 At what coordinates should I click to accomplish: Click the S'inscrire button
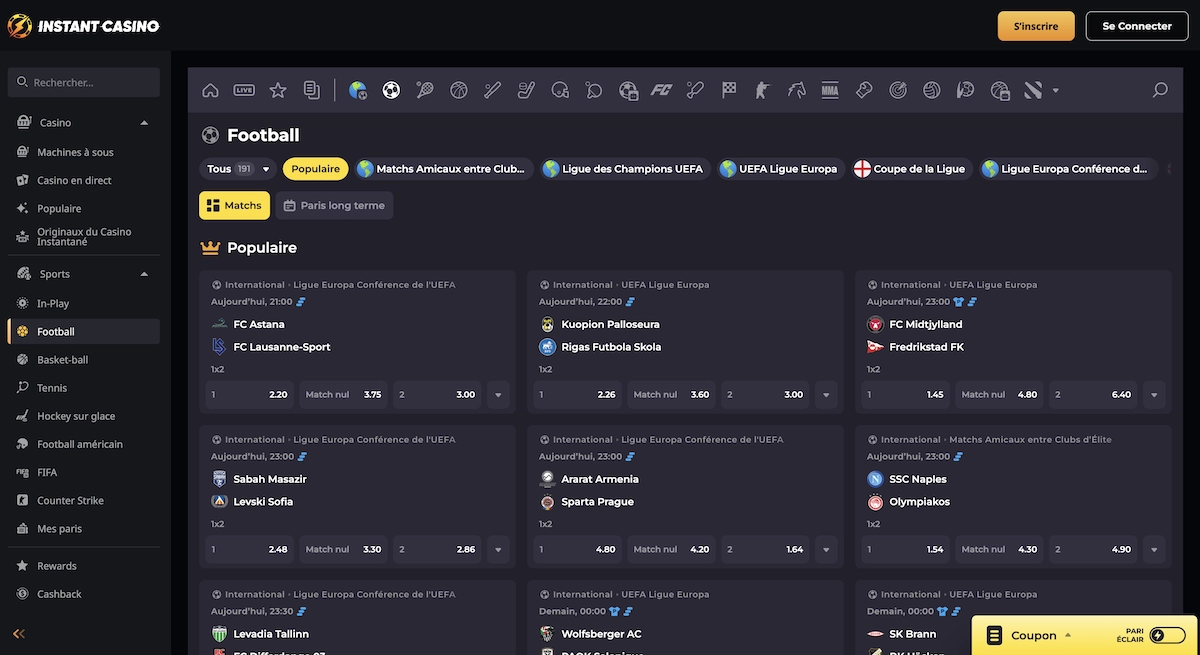(1035, 25)
